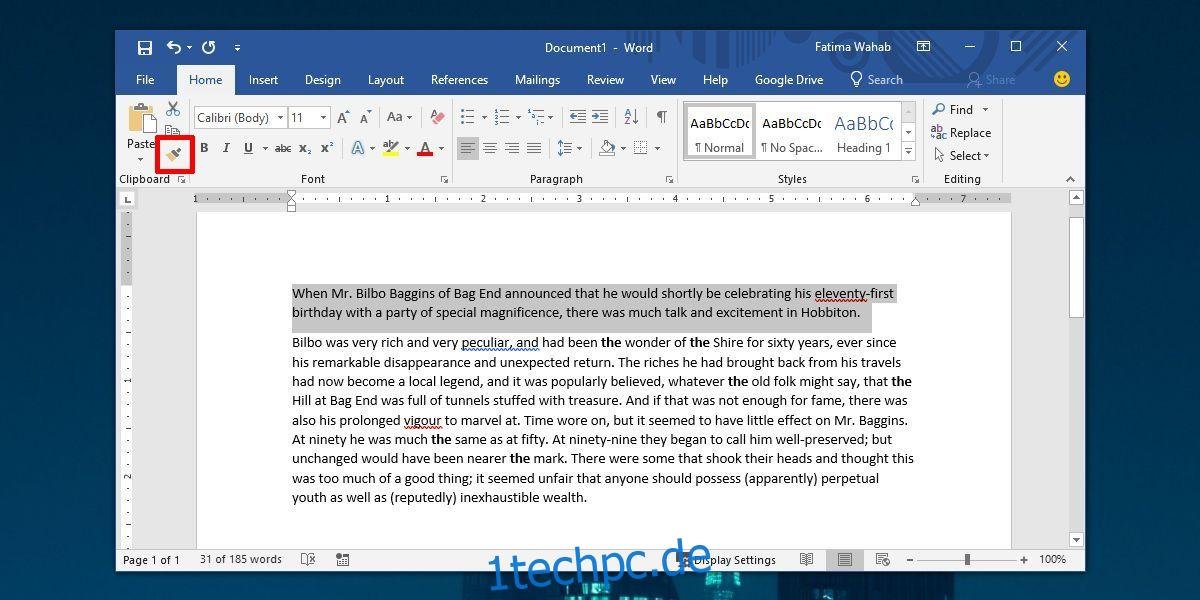Toggle Strikethrough formatting
The image size is (1200, 600).
coord(283,148)
